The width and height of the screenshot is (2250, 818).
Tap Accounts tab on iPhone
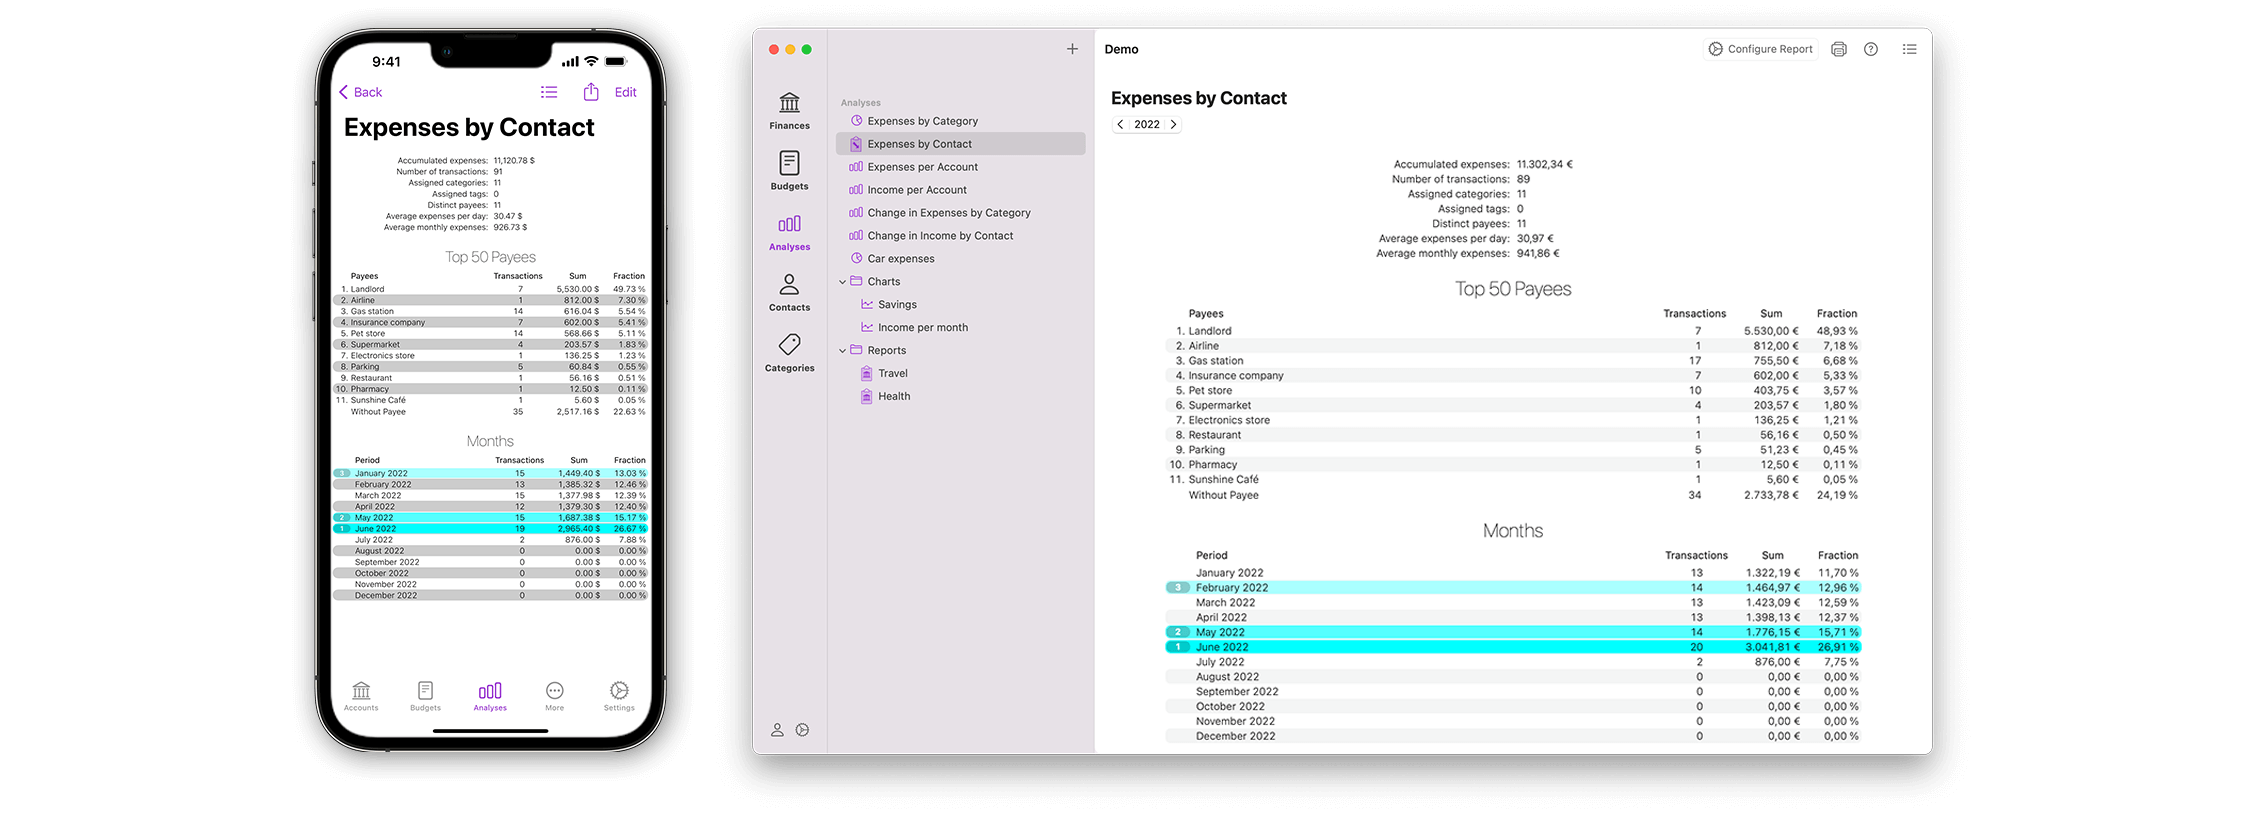click(361, 696)
